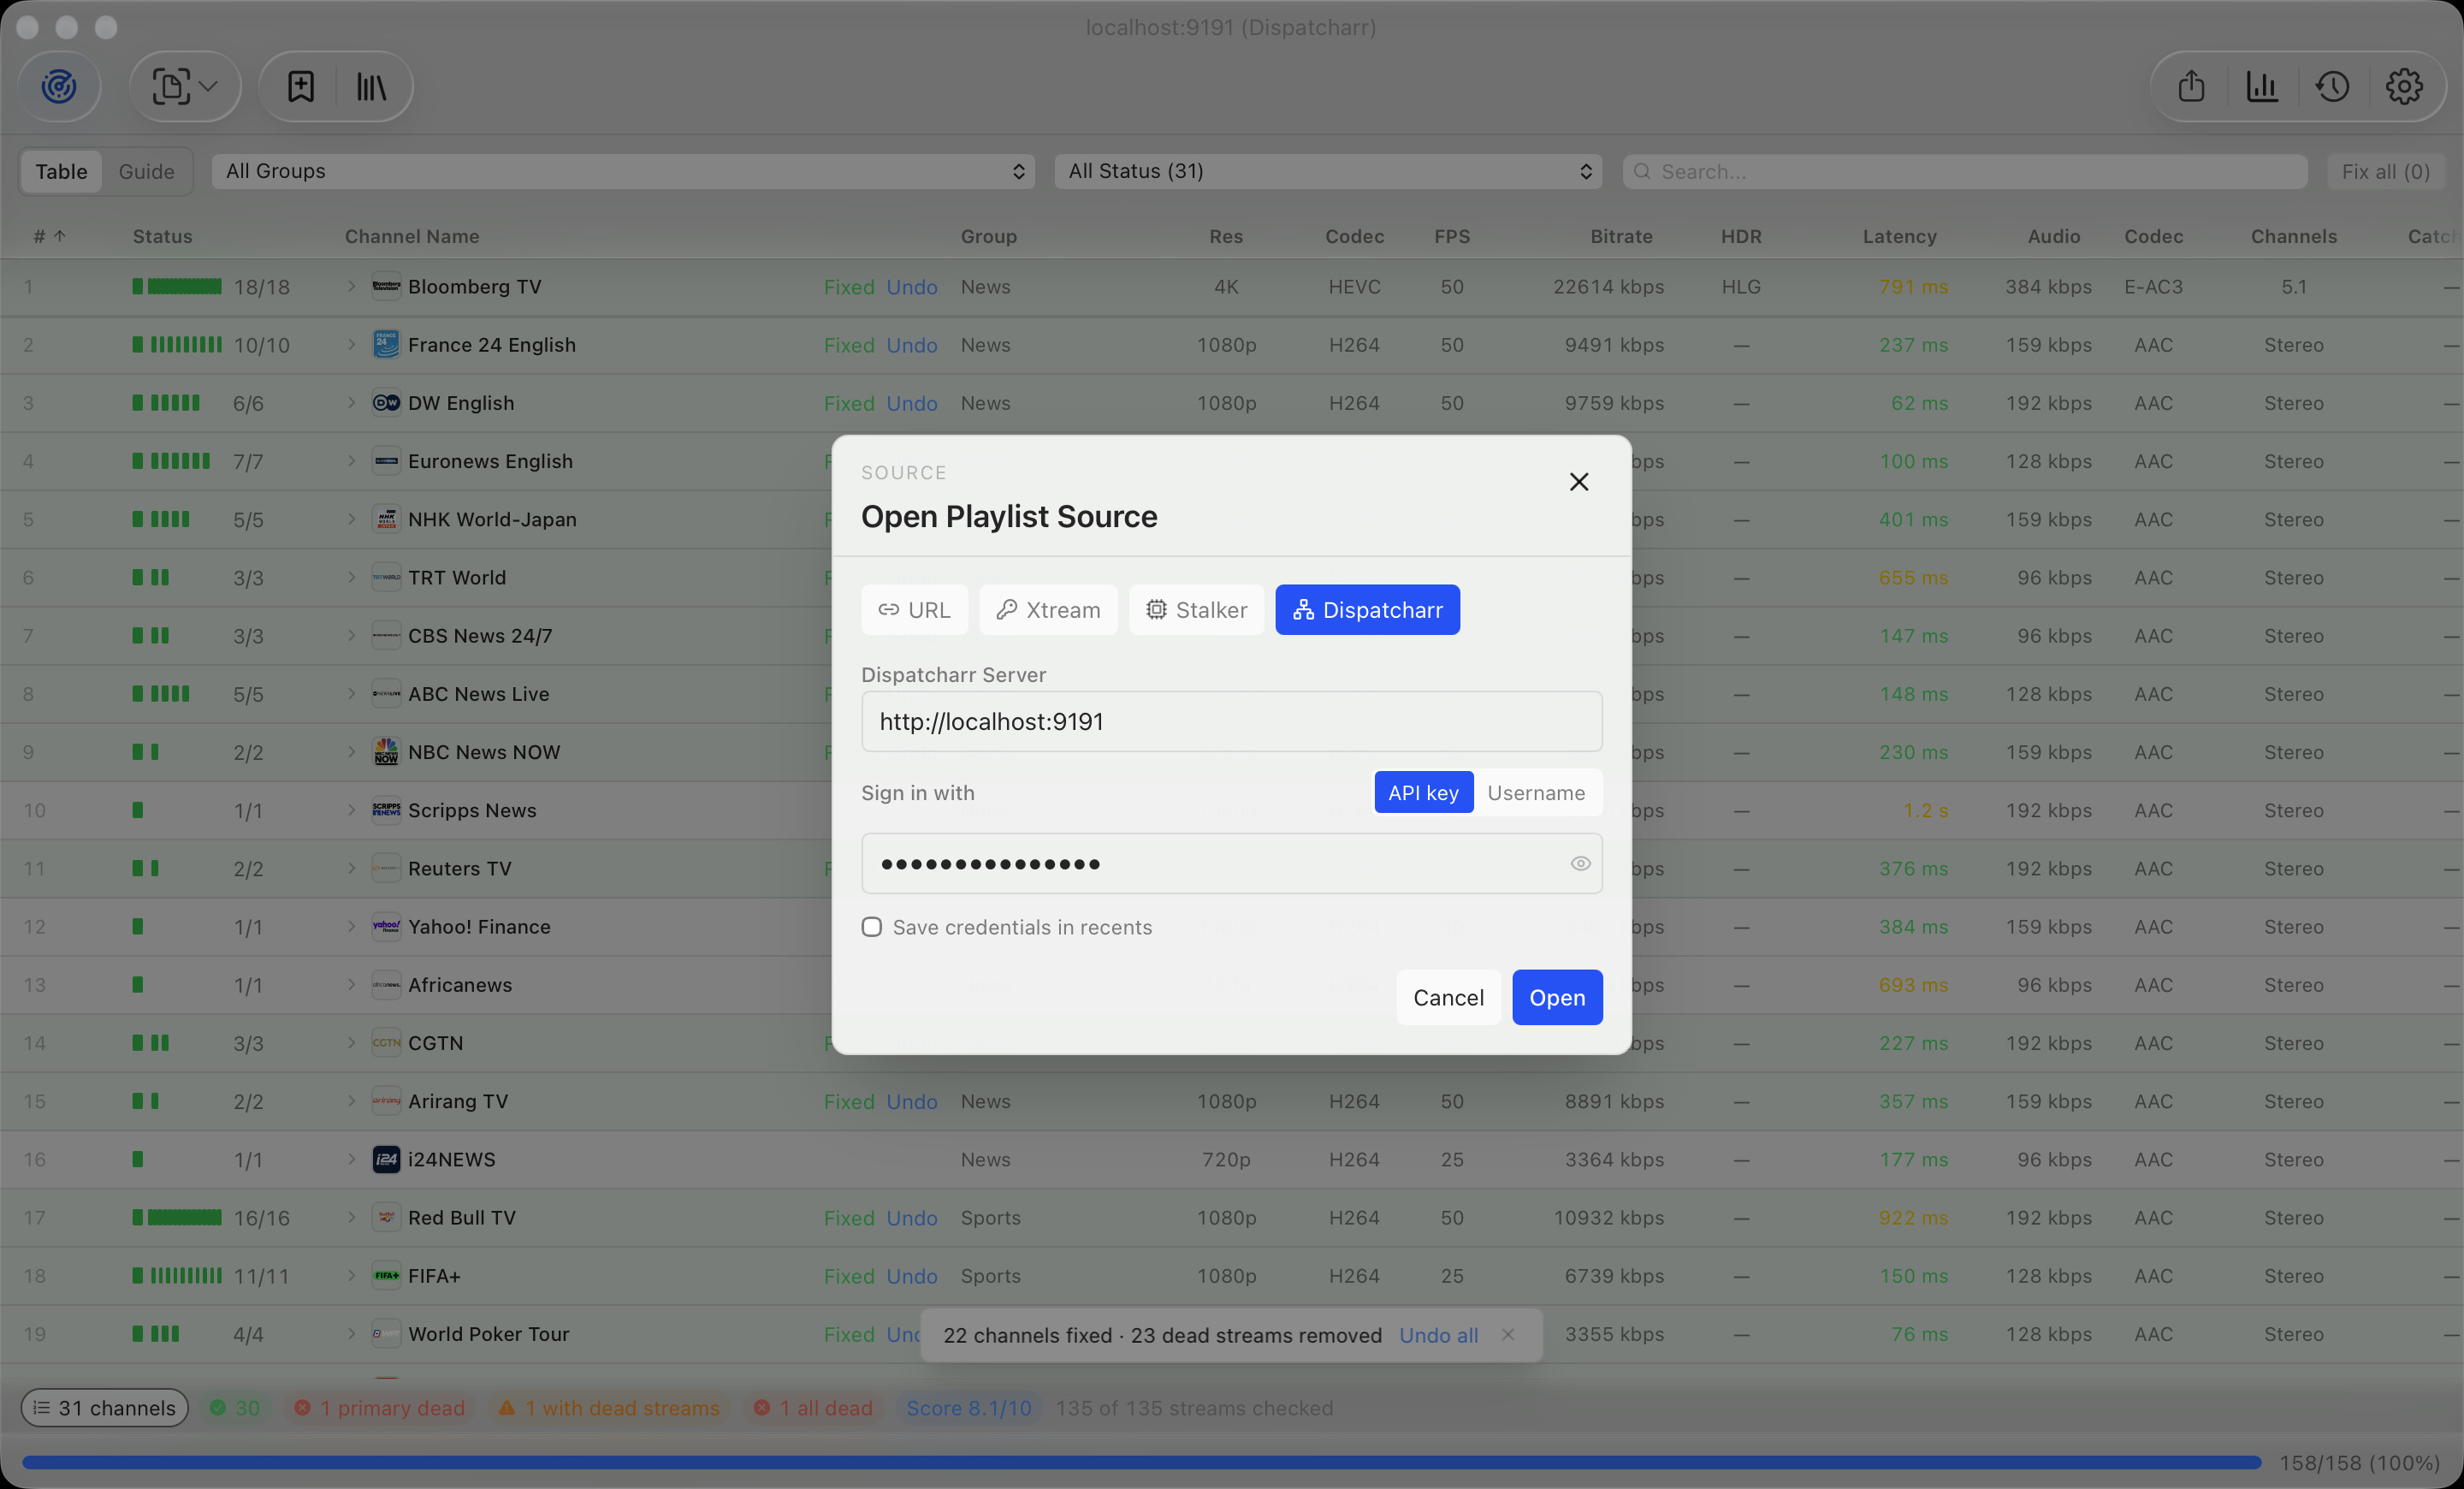Switch to Table view

[x=61, y=171]
